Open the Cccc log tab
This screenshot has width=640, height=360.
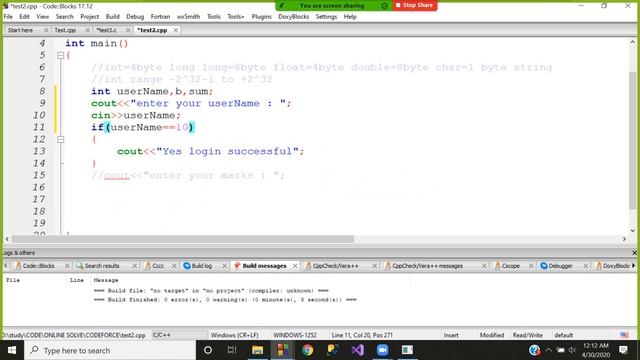coord(158,266)
